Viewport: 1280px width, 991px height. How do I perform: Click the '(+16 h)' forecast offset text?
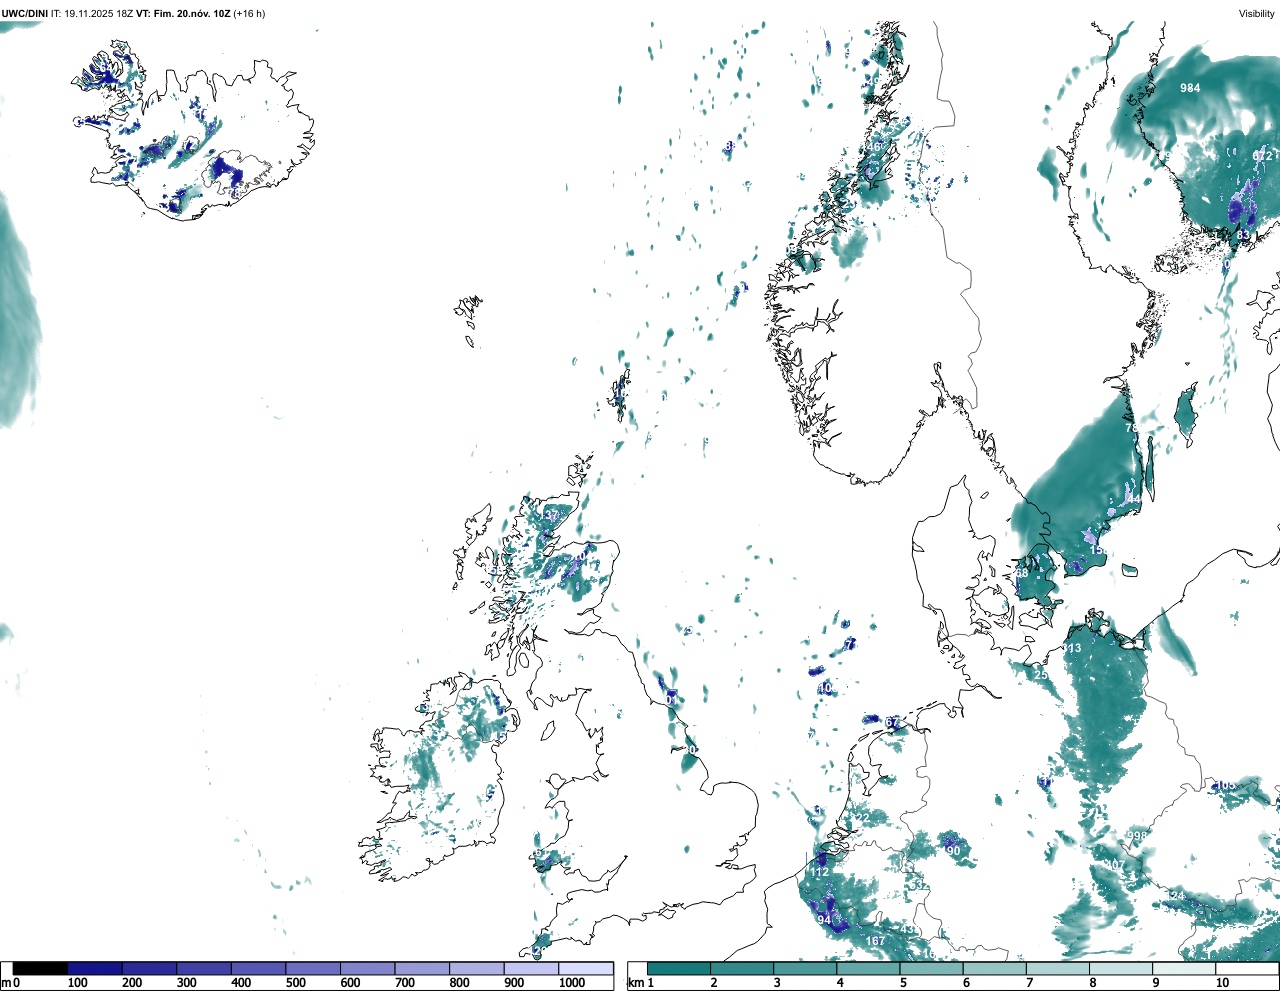(249, 14)
